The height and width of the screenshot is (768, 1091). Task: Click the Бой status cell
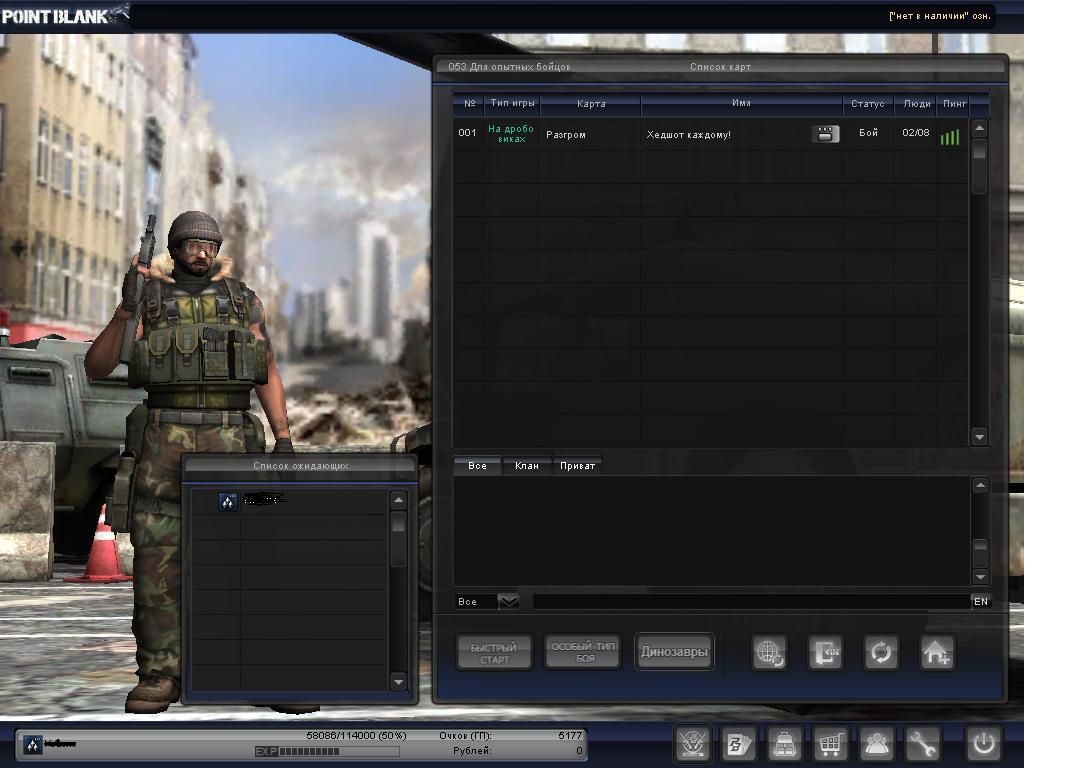pyautogui.click(x=868, y=133)
